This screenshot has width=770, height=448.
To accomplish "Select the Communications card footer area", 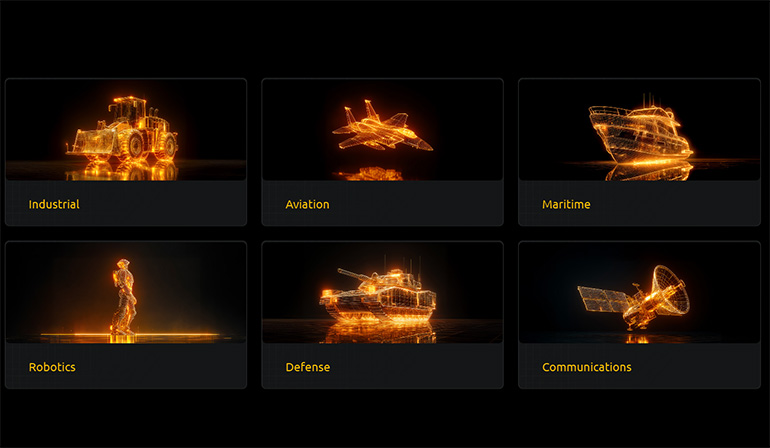I will pos(639,365).
